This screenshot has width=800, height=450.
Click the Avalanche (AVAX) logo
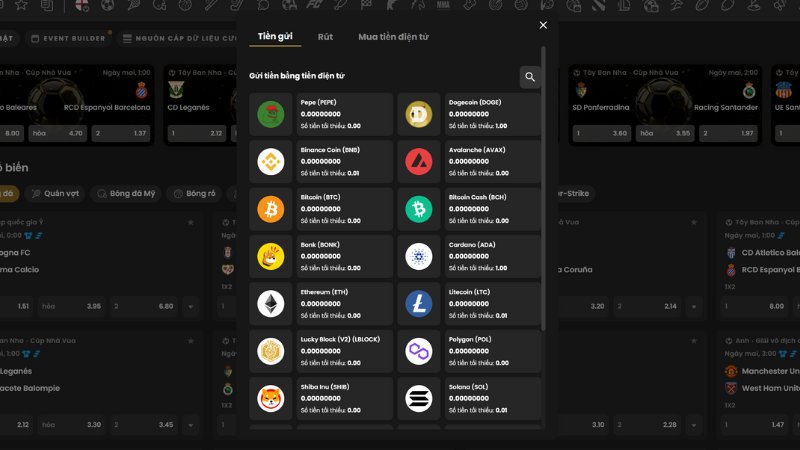click(419, 162)
